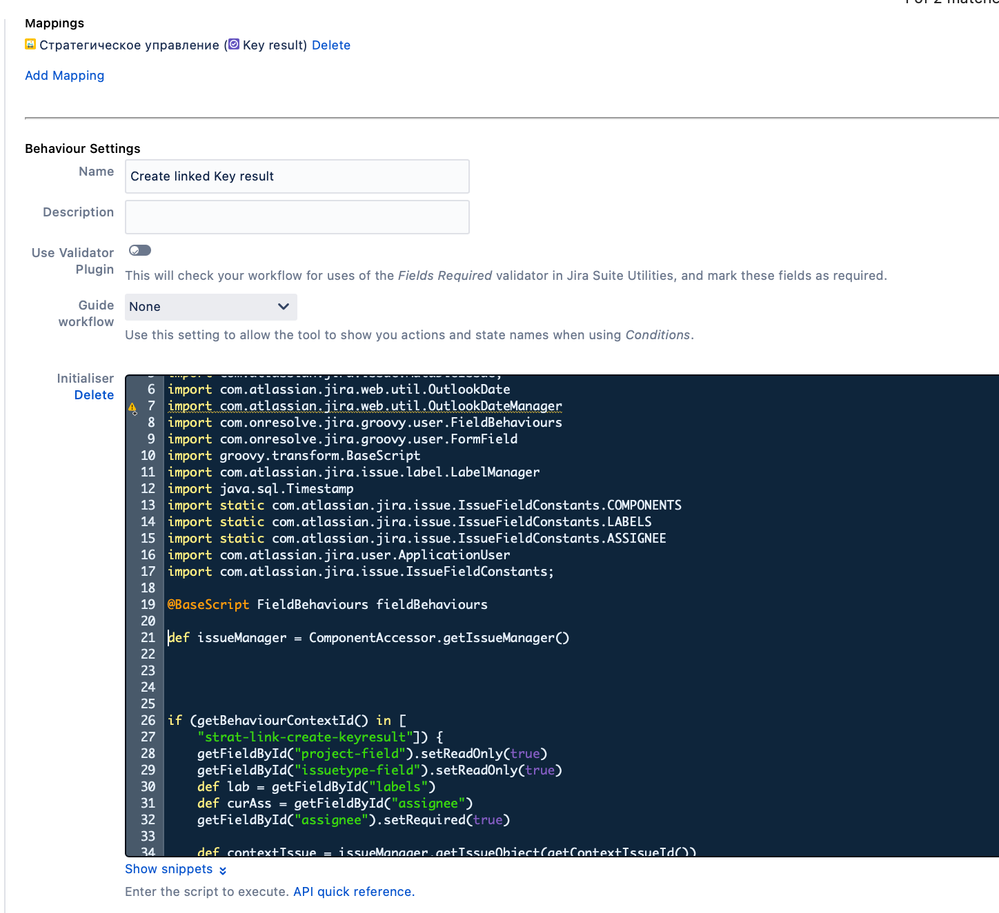Viewport: 999px width, 913px height.
Task: Click the empty Description field
Action: 297,217
